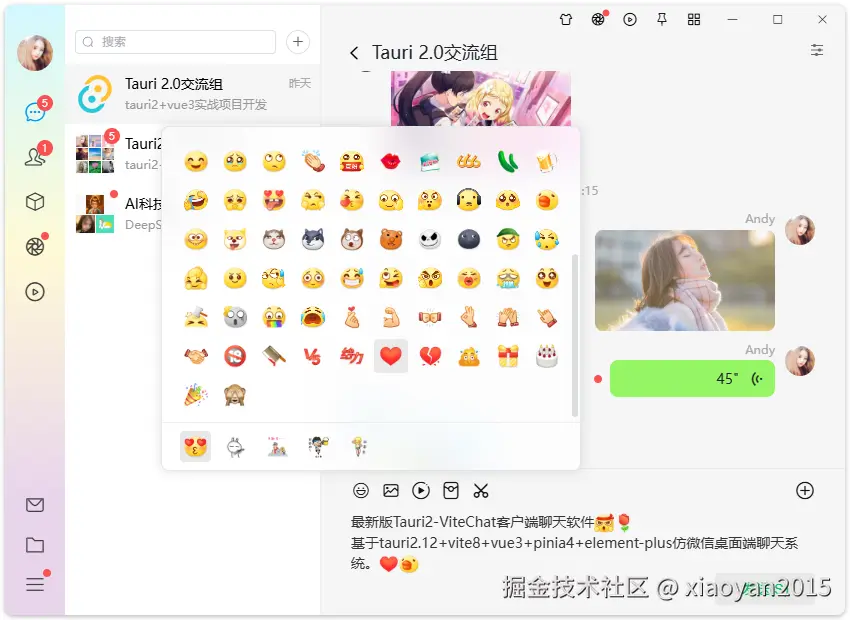Viewport: 850px width, 620px height.
Task: Select the heart-eyes emoji category tab
Action: (196, 447)
